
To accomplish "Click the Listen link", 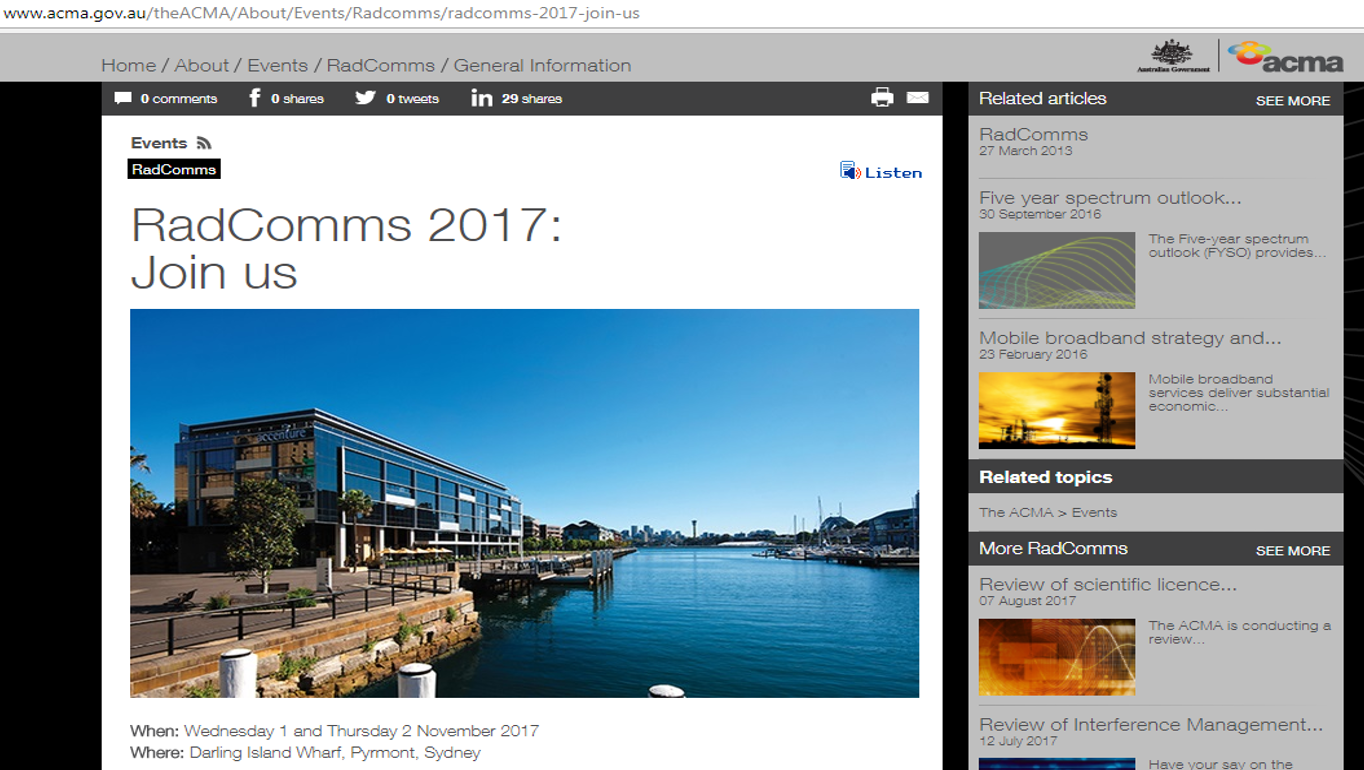I will tap(893, 172).
